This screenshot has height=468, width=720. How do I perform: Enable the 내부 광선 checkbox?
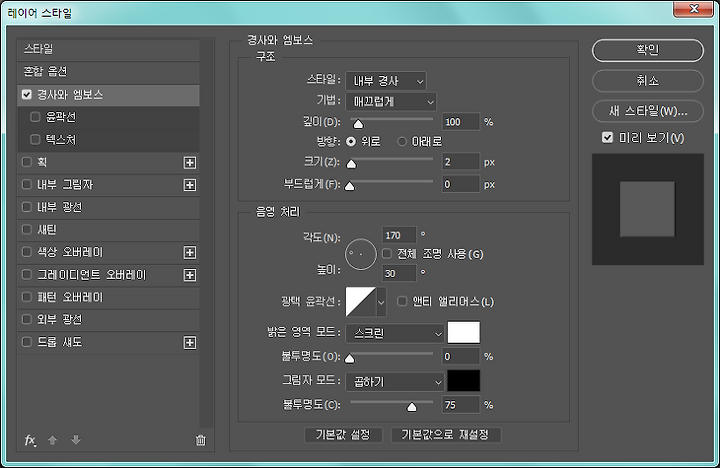27,207
